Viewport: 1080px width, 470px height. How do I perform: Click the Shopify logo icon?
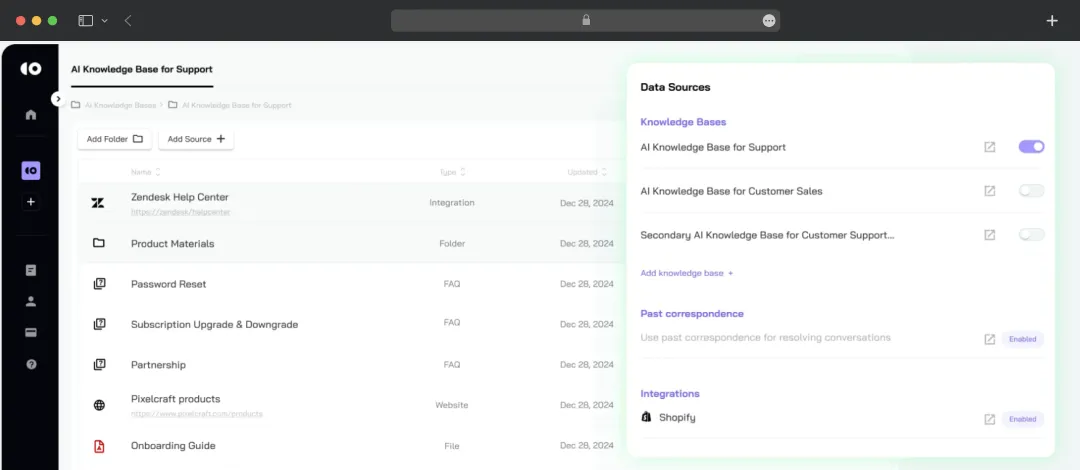click(x=646, y=416)
